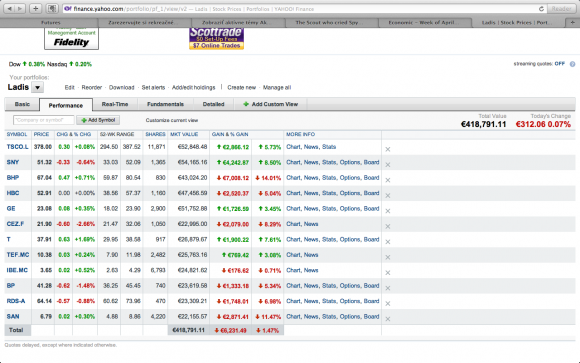Image resolution: width=580 pixels, height=363 pixels.
Task: Open TEF.MC symbol link
Action: [x=18, y=255]
